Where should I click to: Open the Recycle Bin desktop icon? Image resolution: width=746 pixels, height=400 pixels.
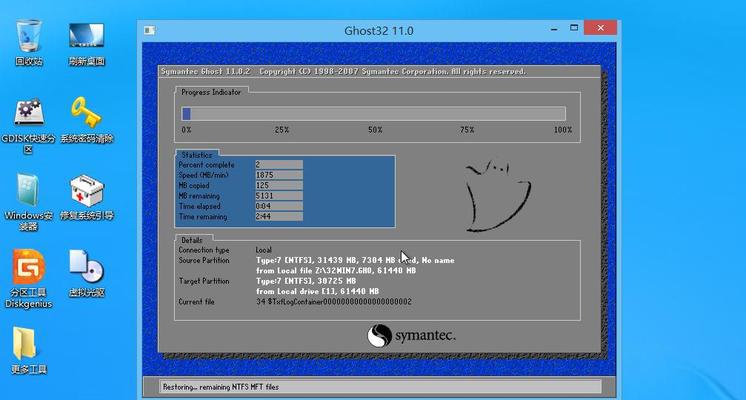pyautogui.click(x=29, y=42)
